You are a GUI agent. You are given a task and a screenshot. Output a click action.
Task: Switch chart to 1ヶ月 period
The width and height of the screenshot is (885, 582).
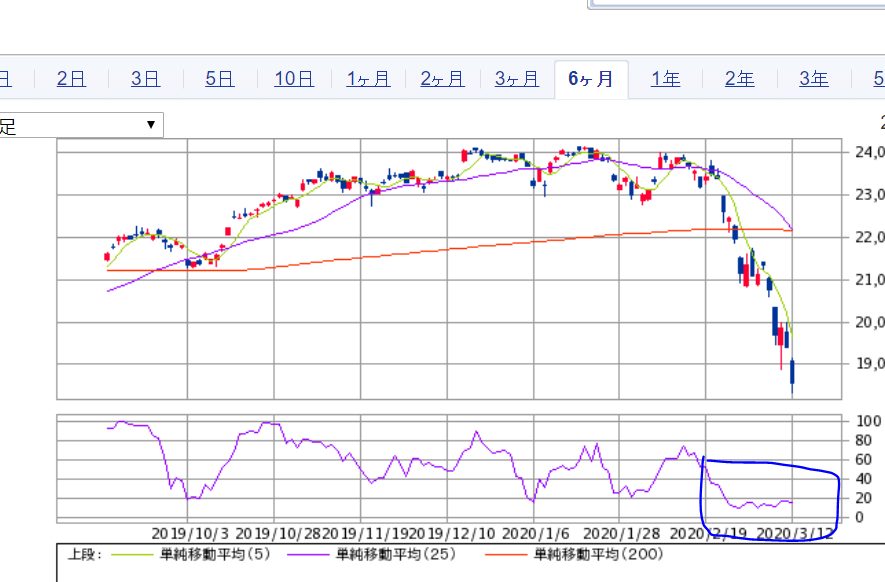click(x=368, y=79)
